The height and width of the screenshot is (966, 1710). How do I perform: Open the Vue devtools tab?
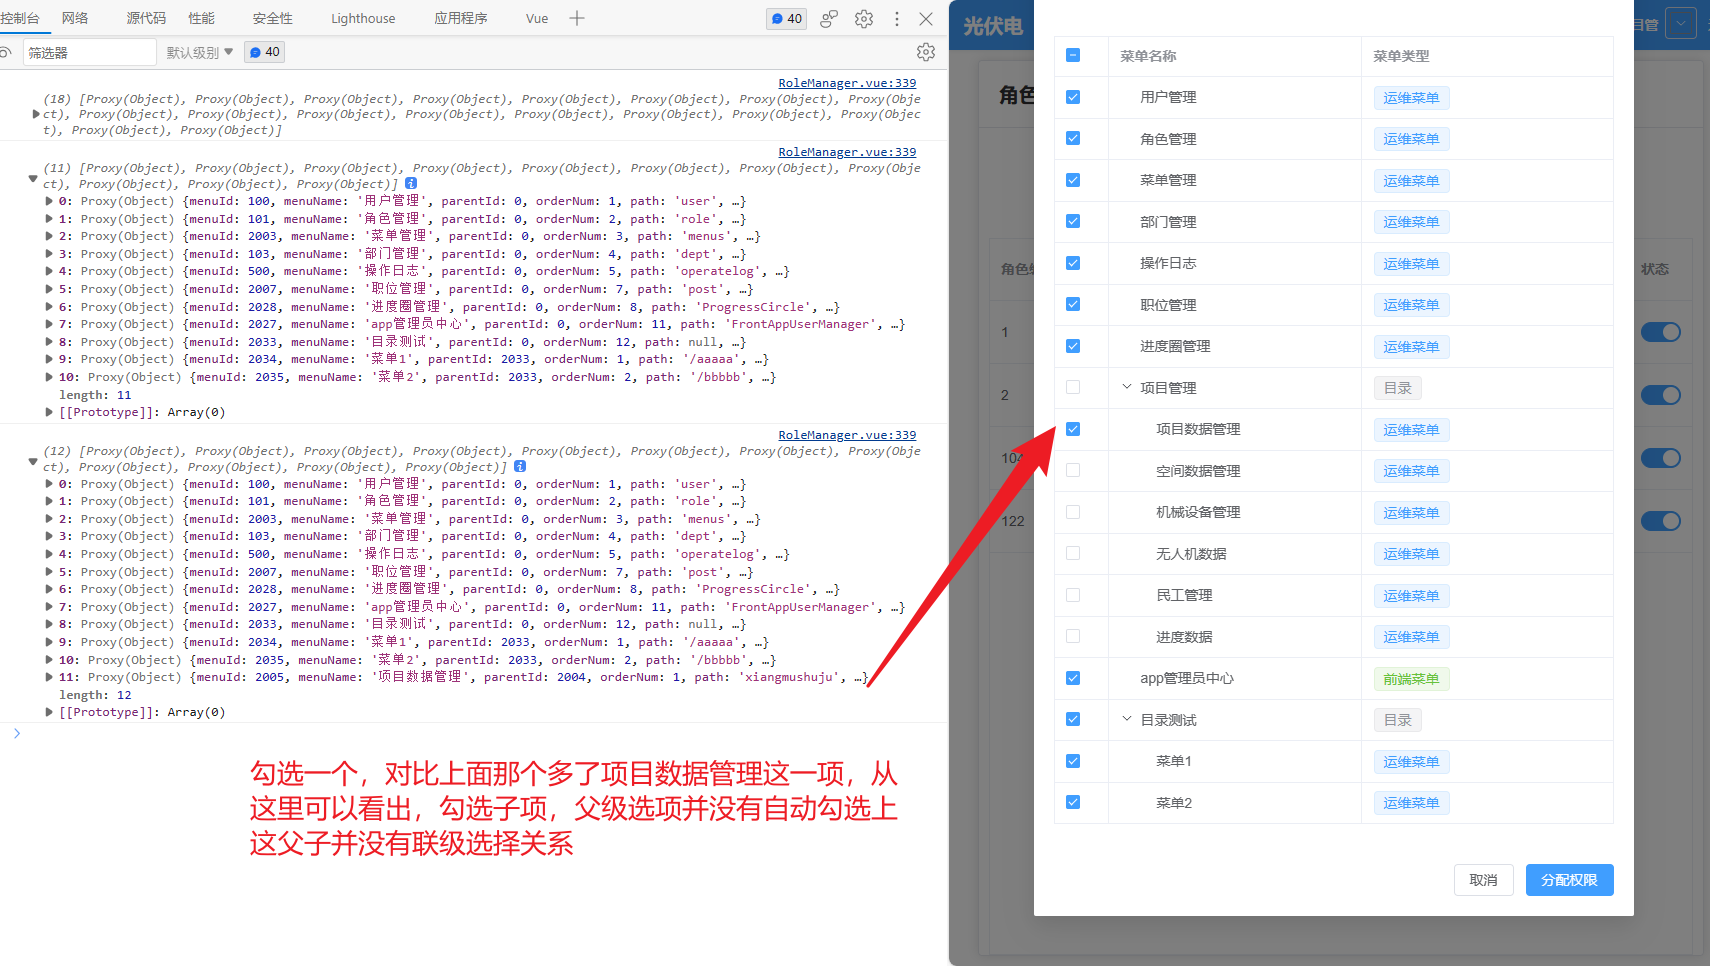tap(537, 18)
